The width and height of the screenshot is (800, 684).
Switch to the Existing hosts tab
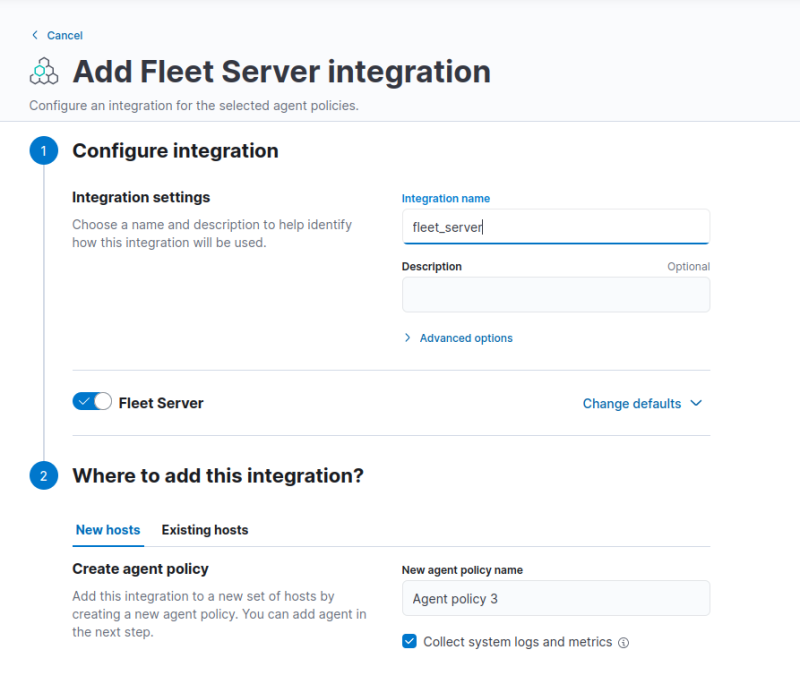tap(205, 530)
